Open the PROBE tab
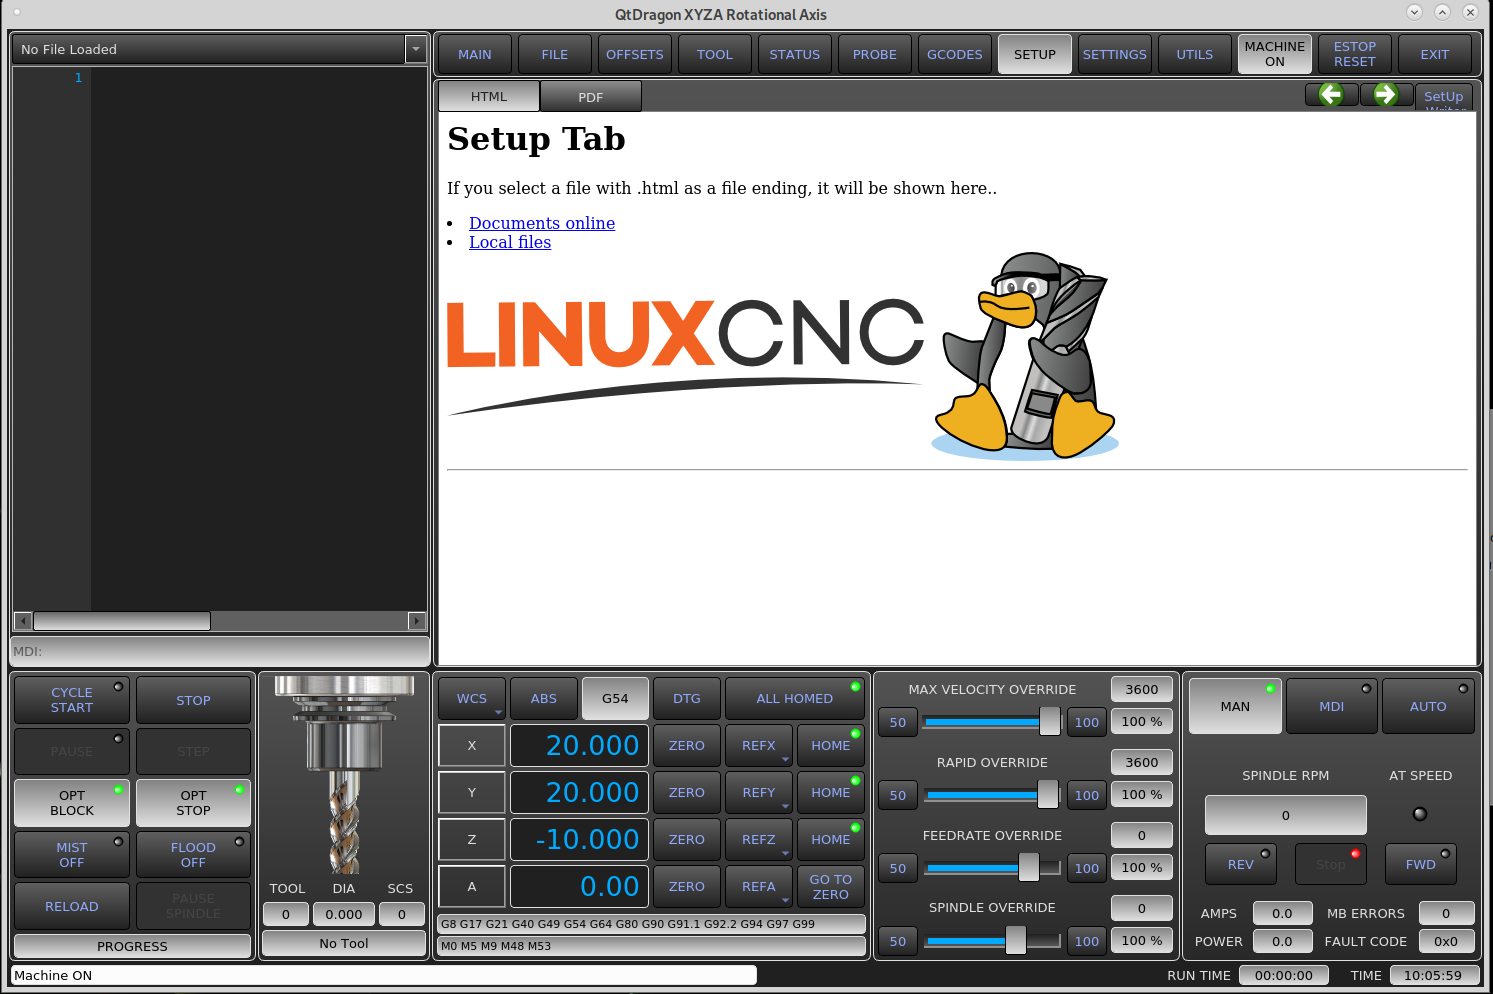 (x=875, y=54)
